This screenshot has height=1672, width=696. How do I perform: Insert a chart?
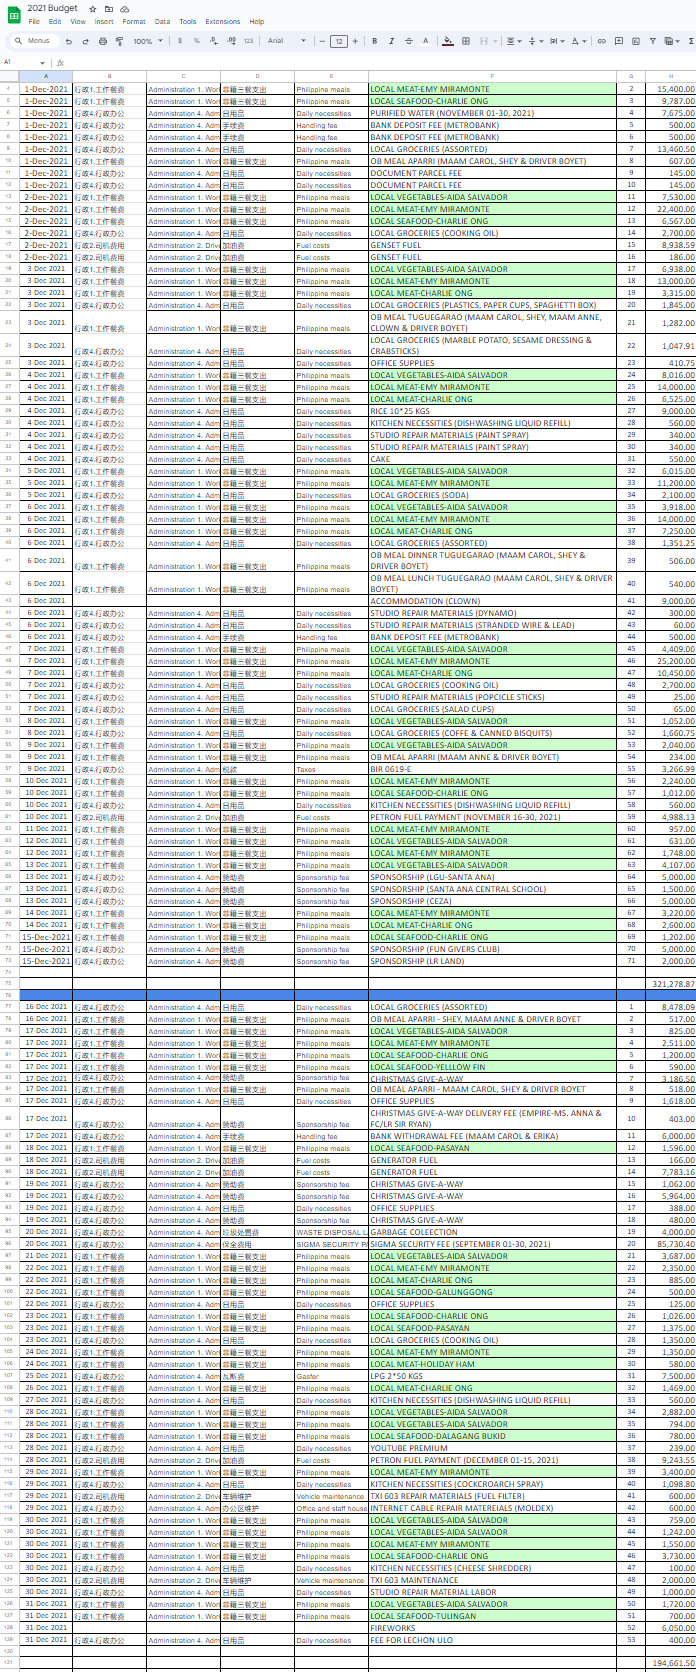click(x=636, y=41)
